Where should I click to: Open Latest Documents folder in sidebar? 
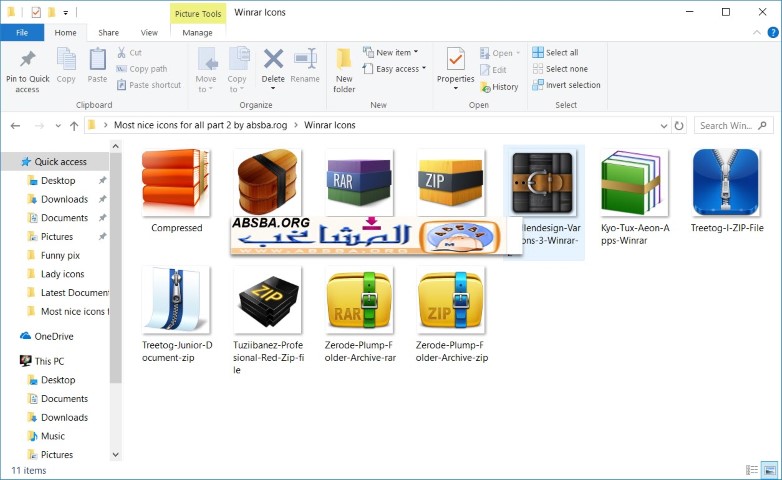[68, 293]
